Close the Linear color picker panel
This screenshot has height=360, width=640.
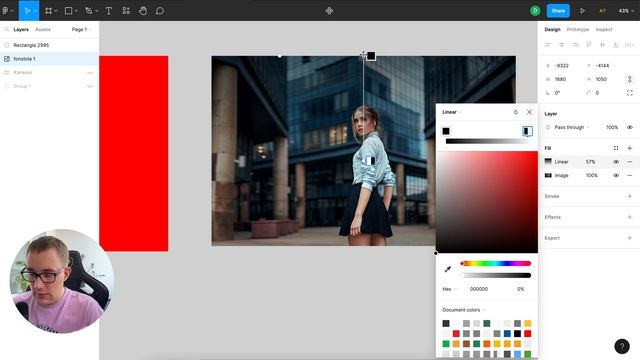coord(529,112)
